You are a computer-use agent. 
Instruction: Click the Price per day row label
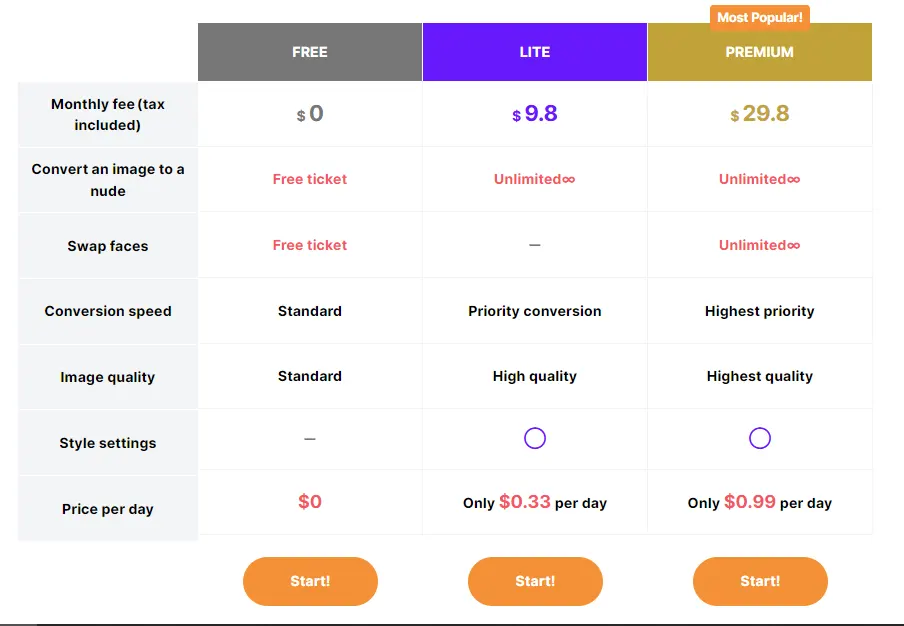(107, 508)
